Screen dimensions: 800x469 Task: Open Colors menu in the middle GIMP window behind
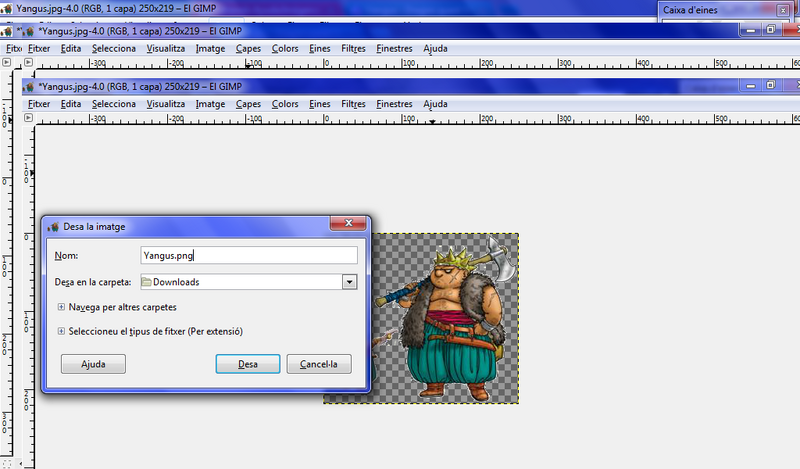click(x=285, y=48)
